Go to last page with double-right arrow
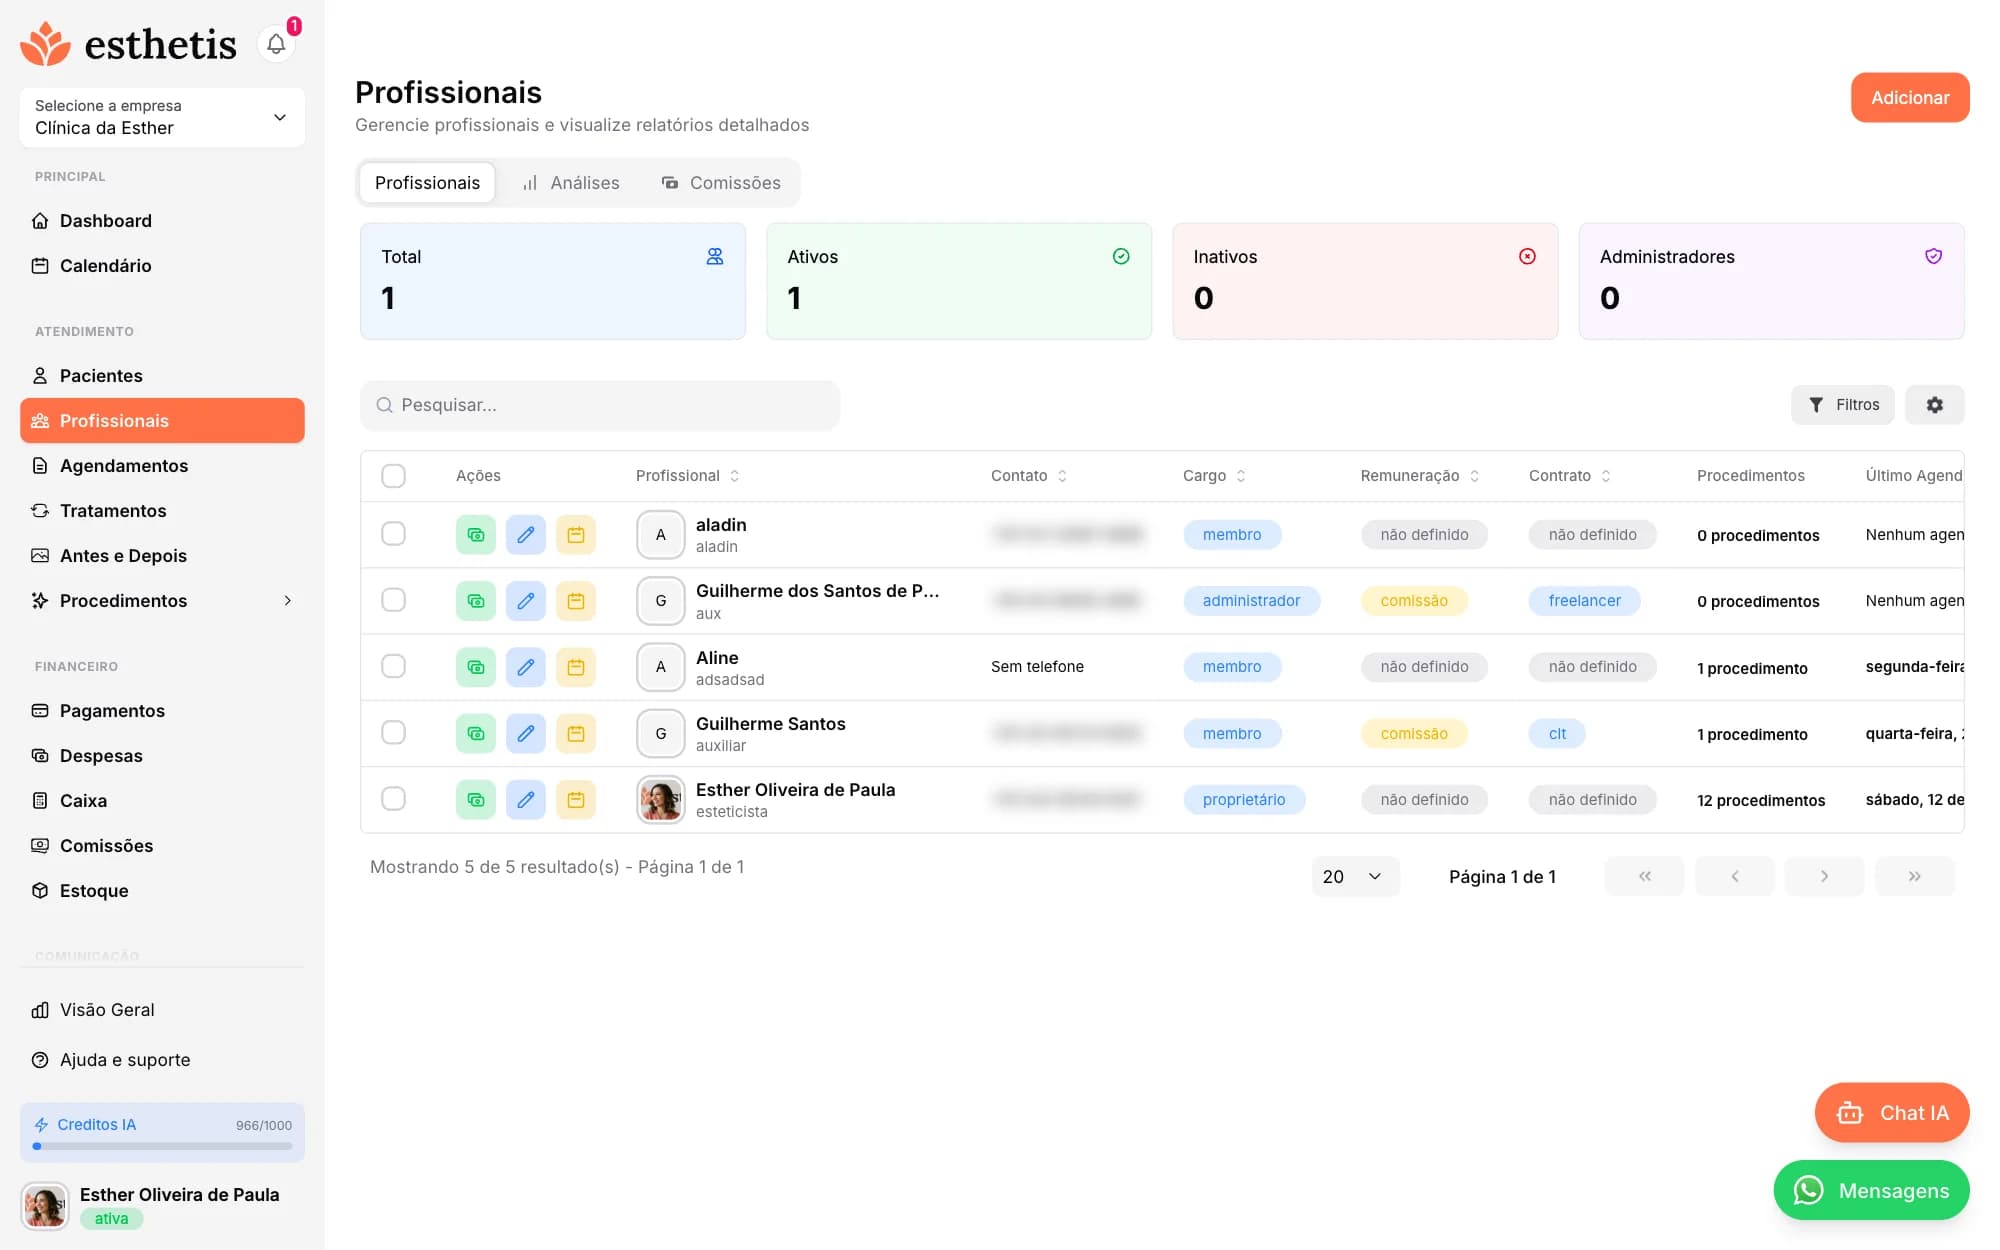Screen dimensions: 2000x1250 [x=1915, y=877]
